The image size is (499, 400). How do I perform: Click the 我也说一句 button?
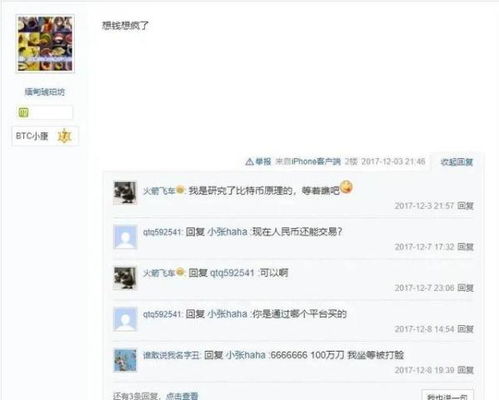tap(447, 396)
